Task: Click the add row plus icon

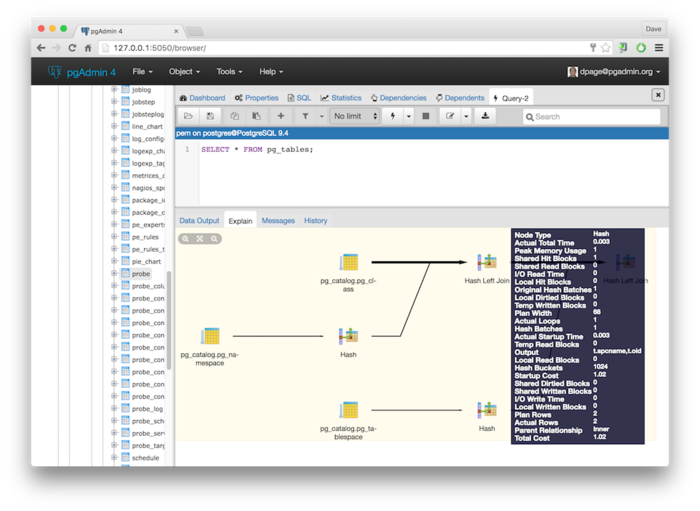Action: point(281,116)
